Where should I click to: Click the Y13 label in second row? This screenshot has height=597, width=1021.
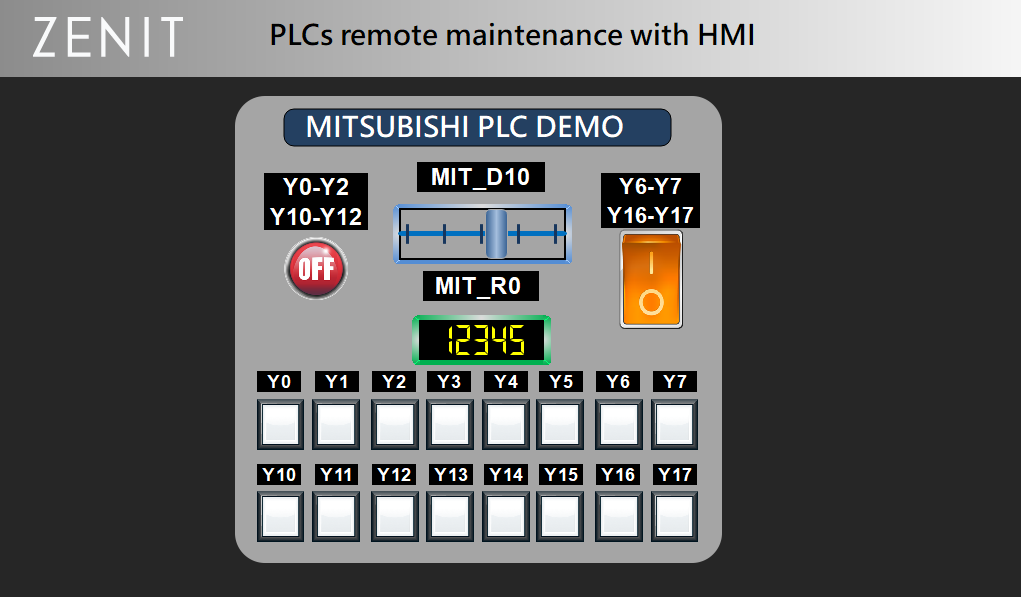point(451,475)
